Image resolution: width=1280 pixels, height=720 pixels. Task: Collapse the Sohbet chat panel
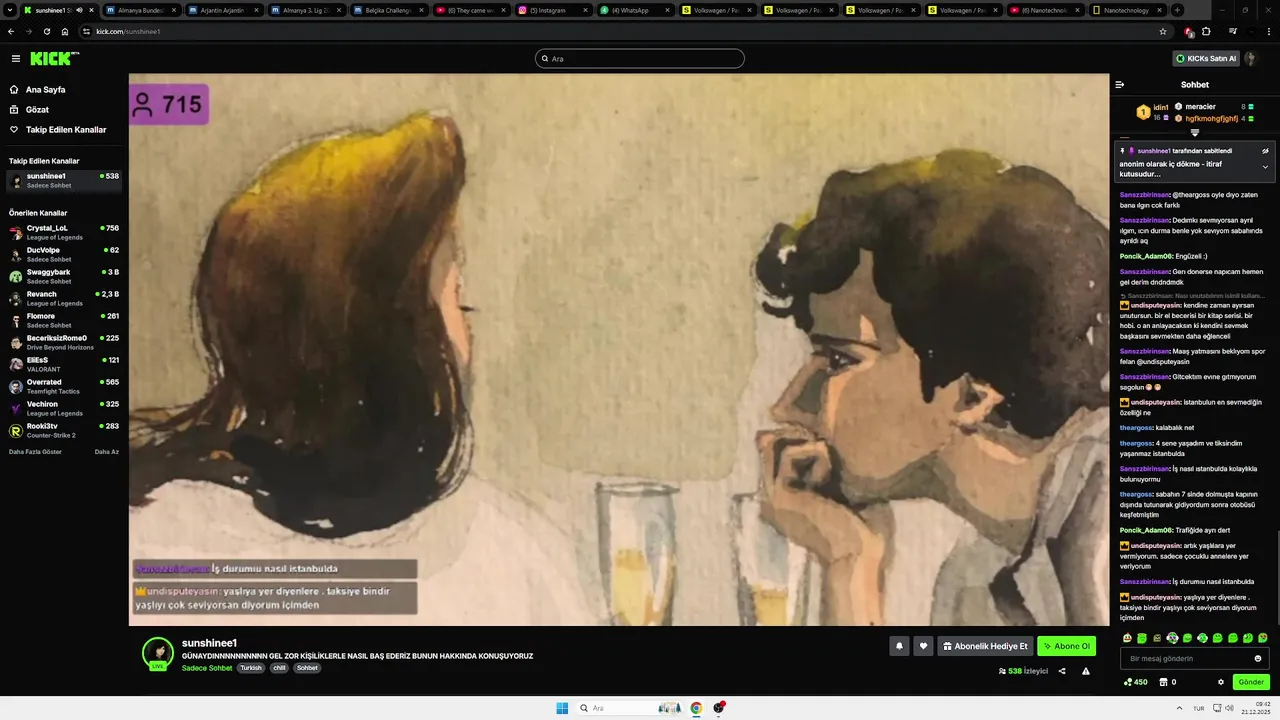click(x=1120, y=84)
